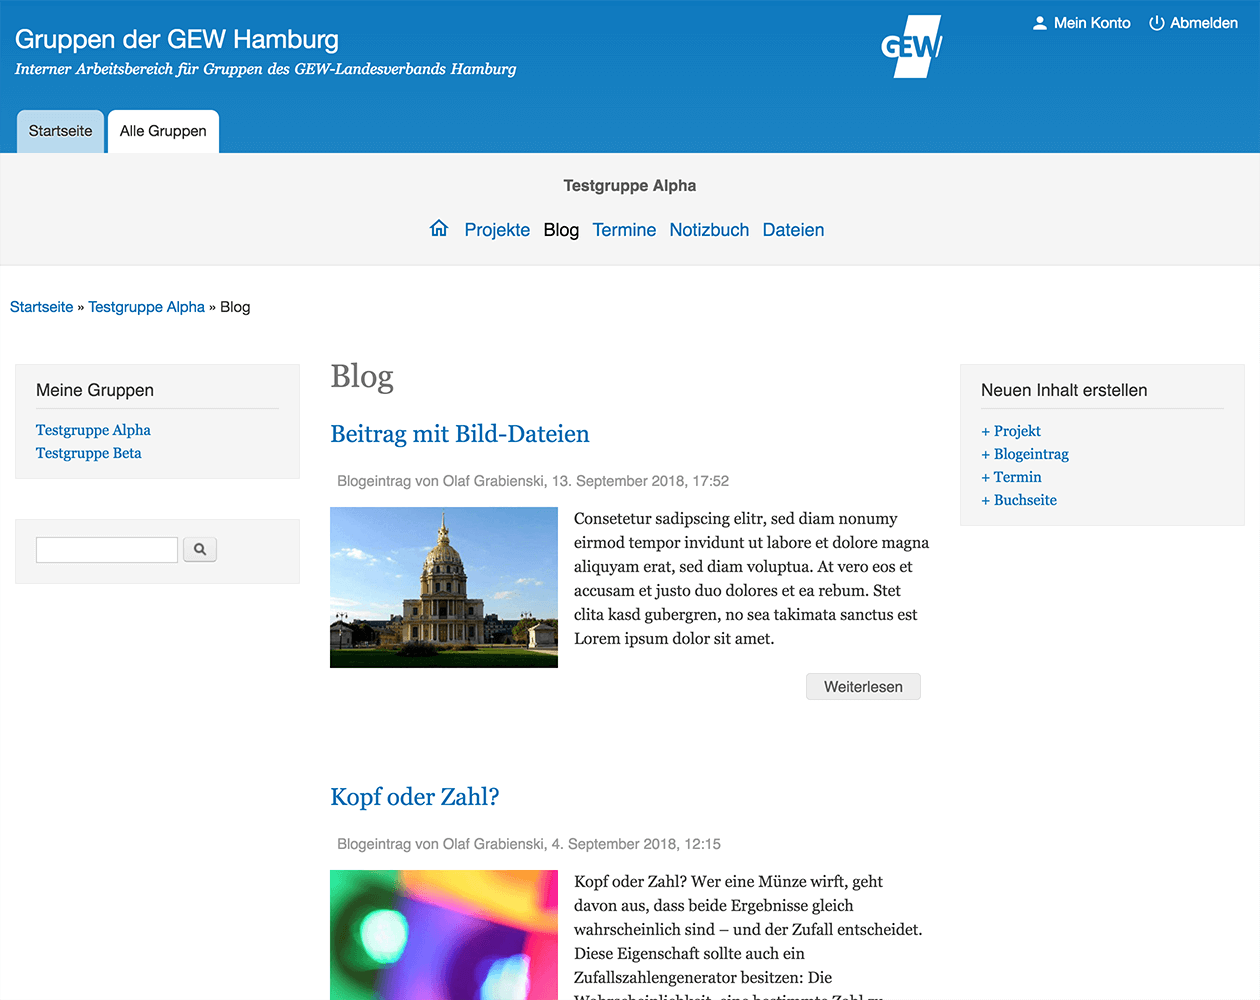Switch to the Startseite tab
This screenshot has width=1260, height=1000.
60,131
